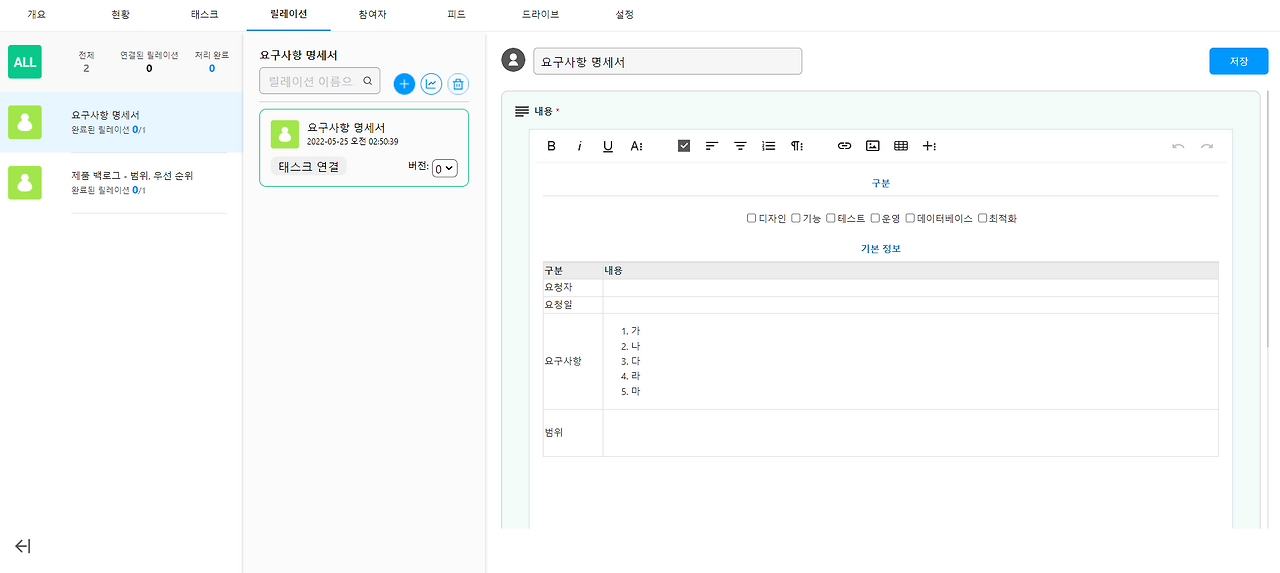The image size is (1280, 573).
Task: Insert a checkbox with the checked-box toolbar icon
Action: pos(684,146)
